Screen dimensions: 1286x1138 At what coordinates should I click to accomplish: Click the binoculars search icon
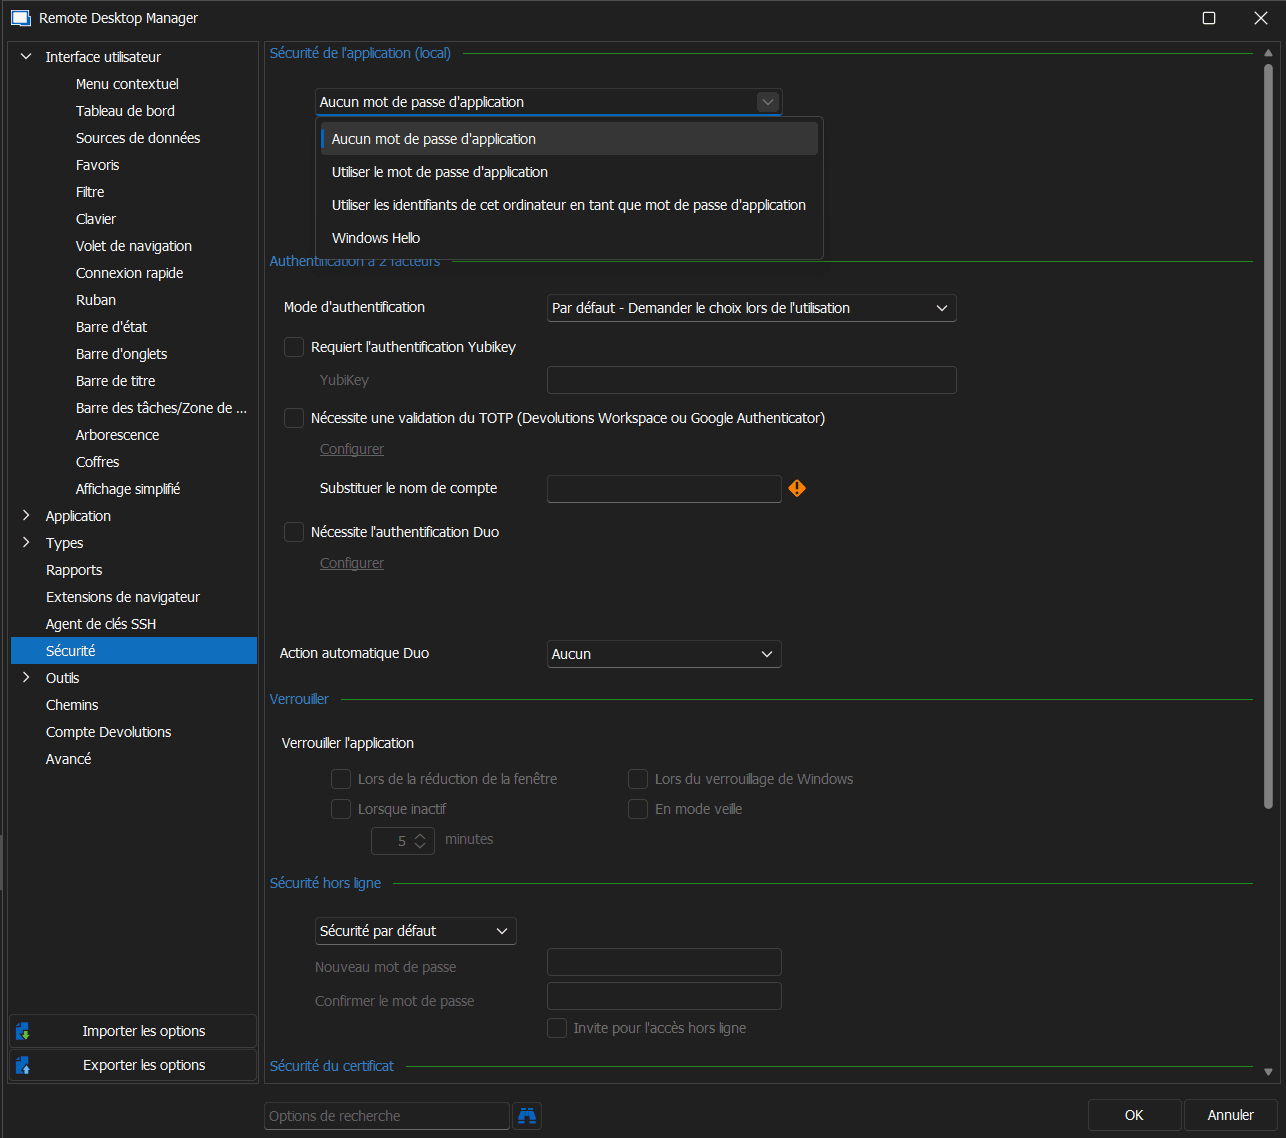[527, 1116]
